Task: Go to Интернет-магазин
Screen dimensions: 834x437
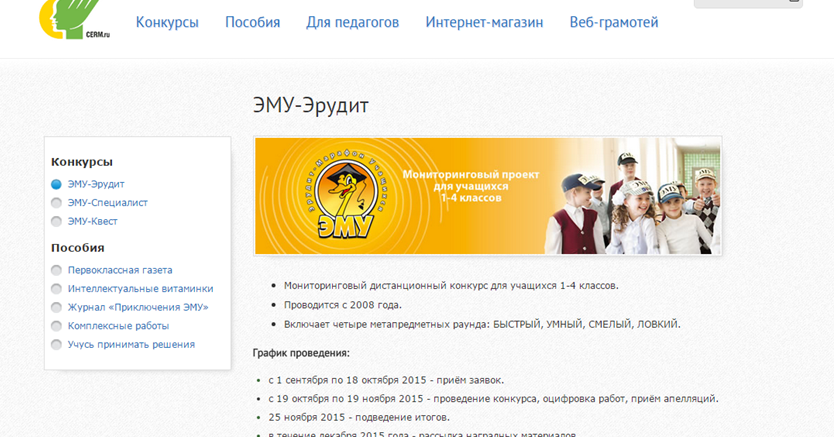Action: (485, 22)
